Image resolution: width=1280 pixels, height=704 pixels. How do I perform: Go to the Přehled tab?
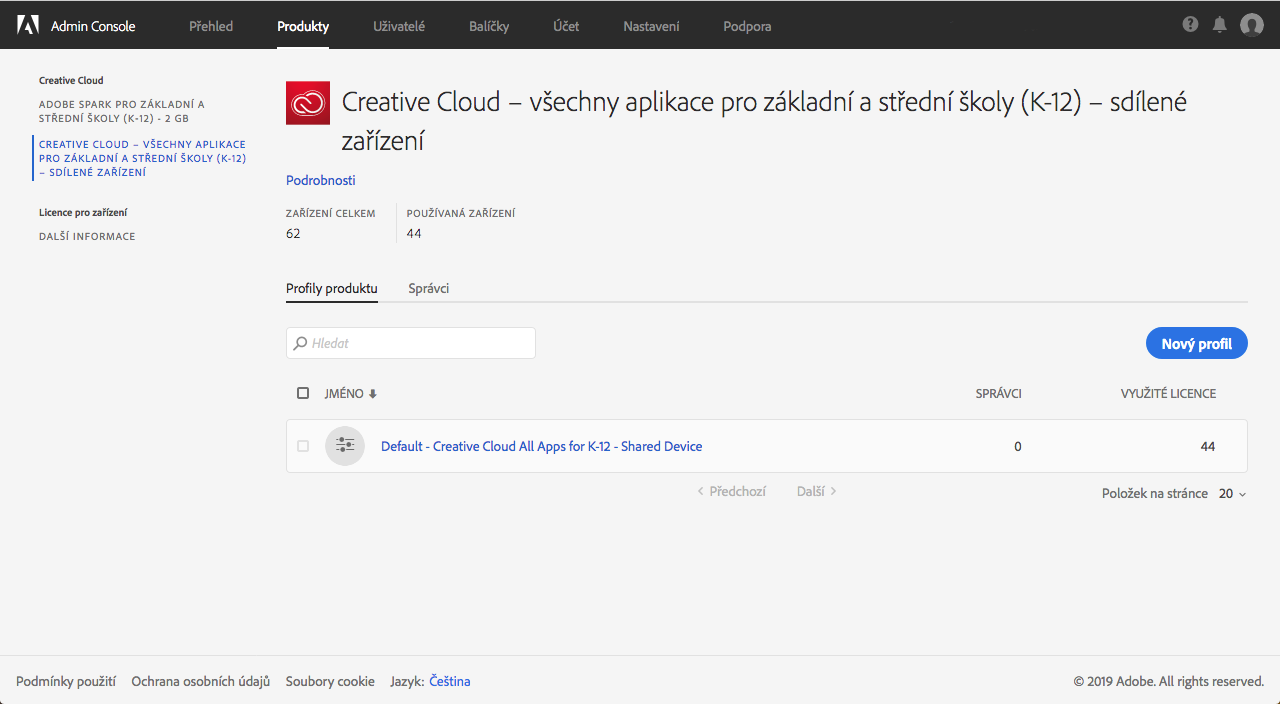(x=211, y=26)
